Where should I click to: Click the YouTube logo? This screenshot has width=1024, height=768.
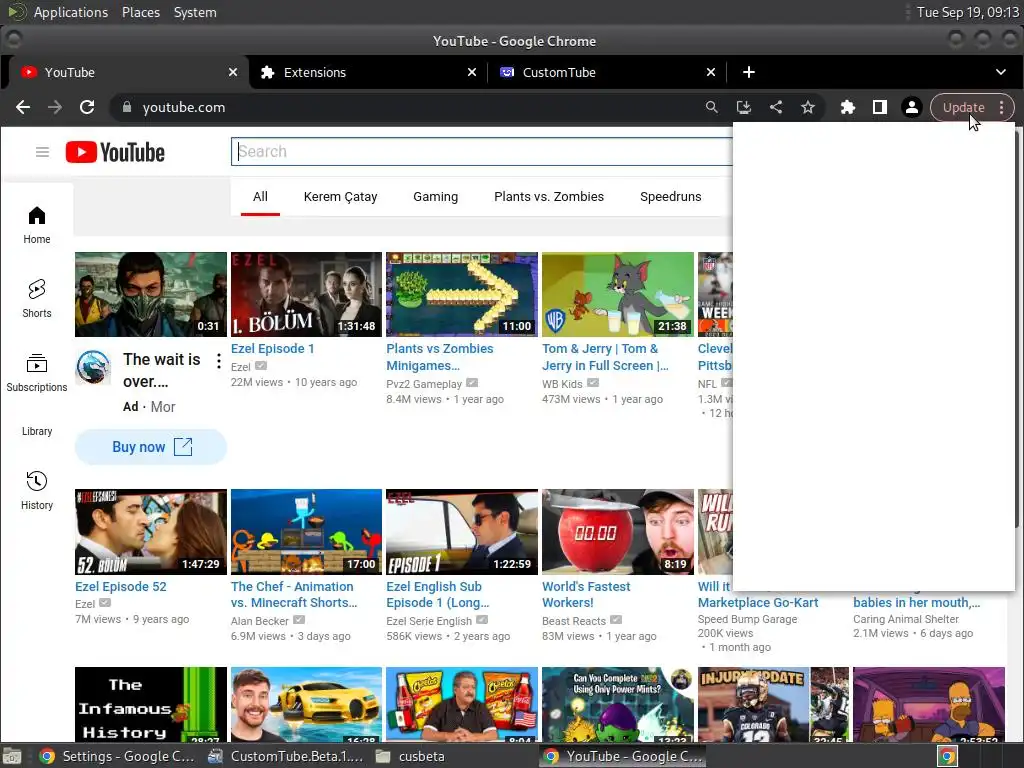click(x=115, y=152)
